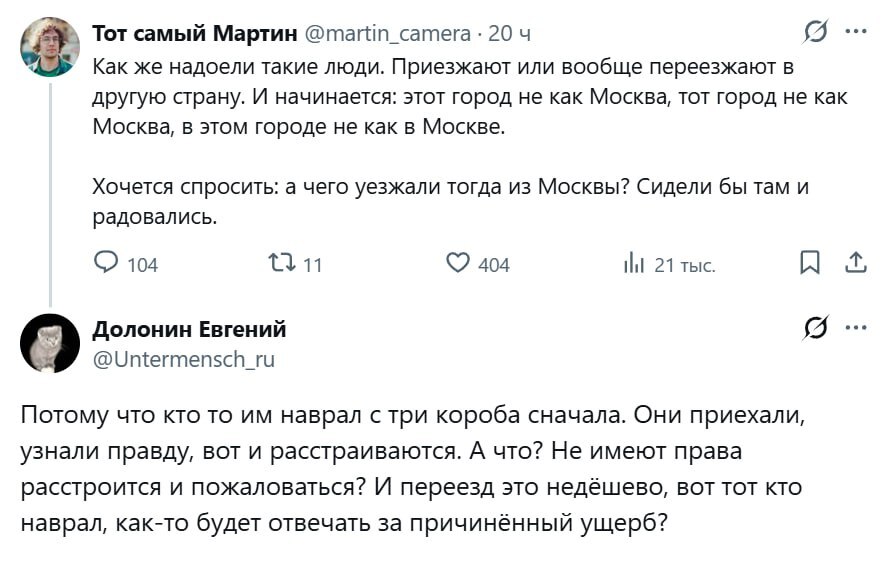This screenshot has width=891, height=561.
Task: Open more options on Martin's tweet
Action: point(856,32)
